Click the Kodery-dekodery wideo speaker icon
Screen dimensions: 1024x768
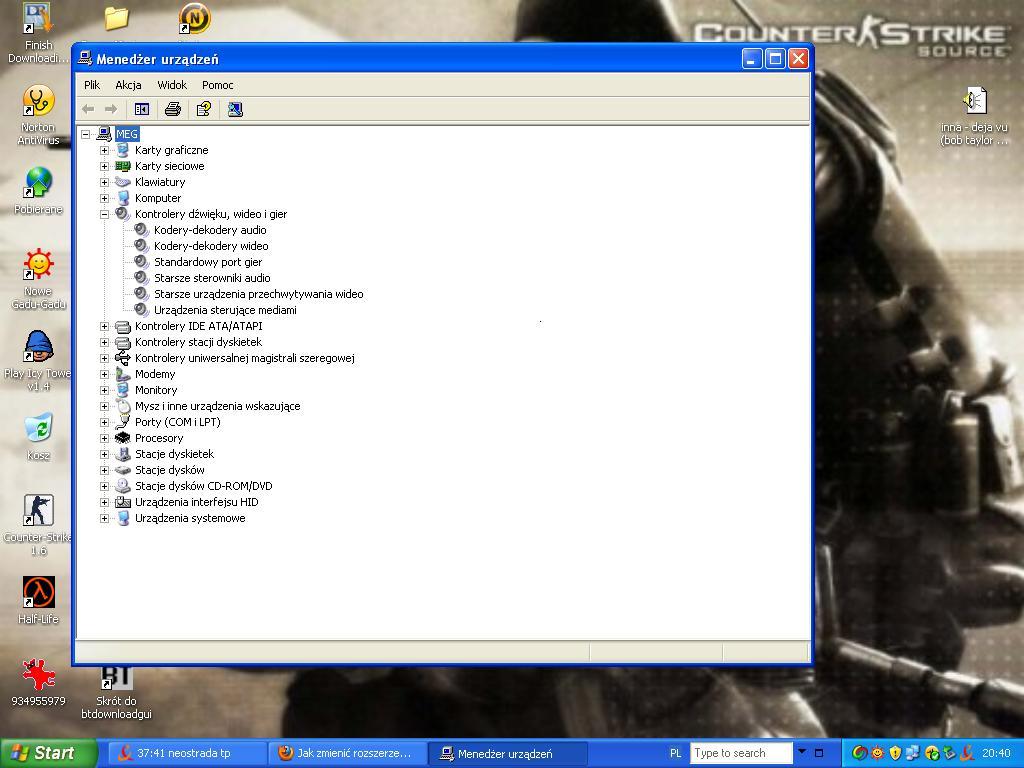(142, 246)
